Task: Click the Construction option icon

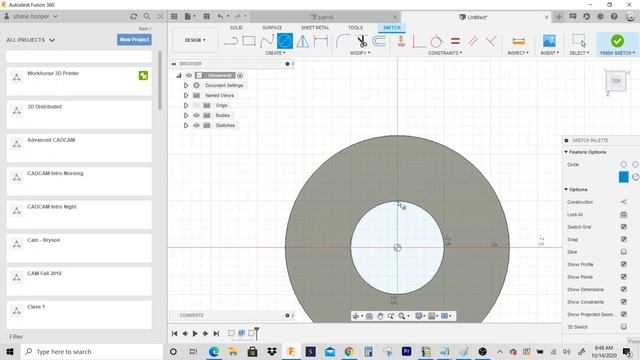Action: [x=624, y=202]
